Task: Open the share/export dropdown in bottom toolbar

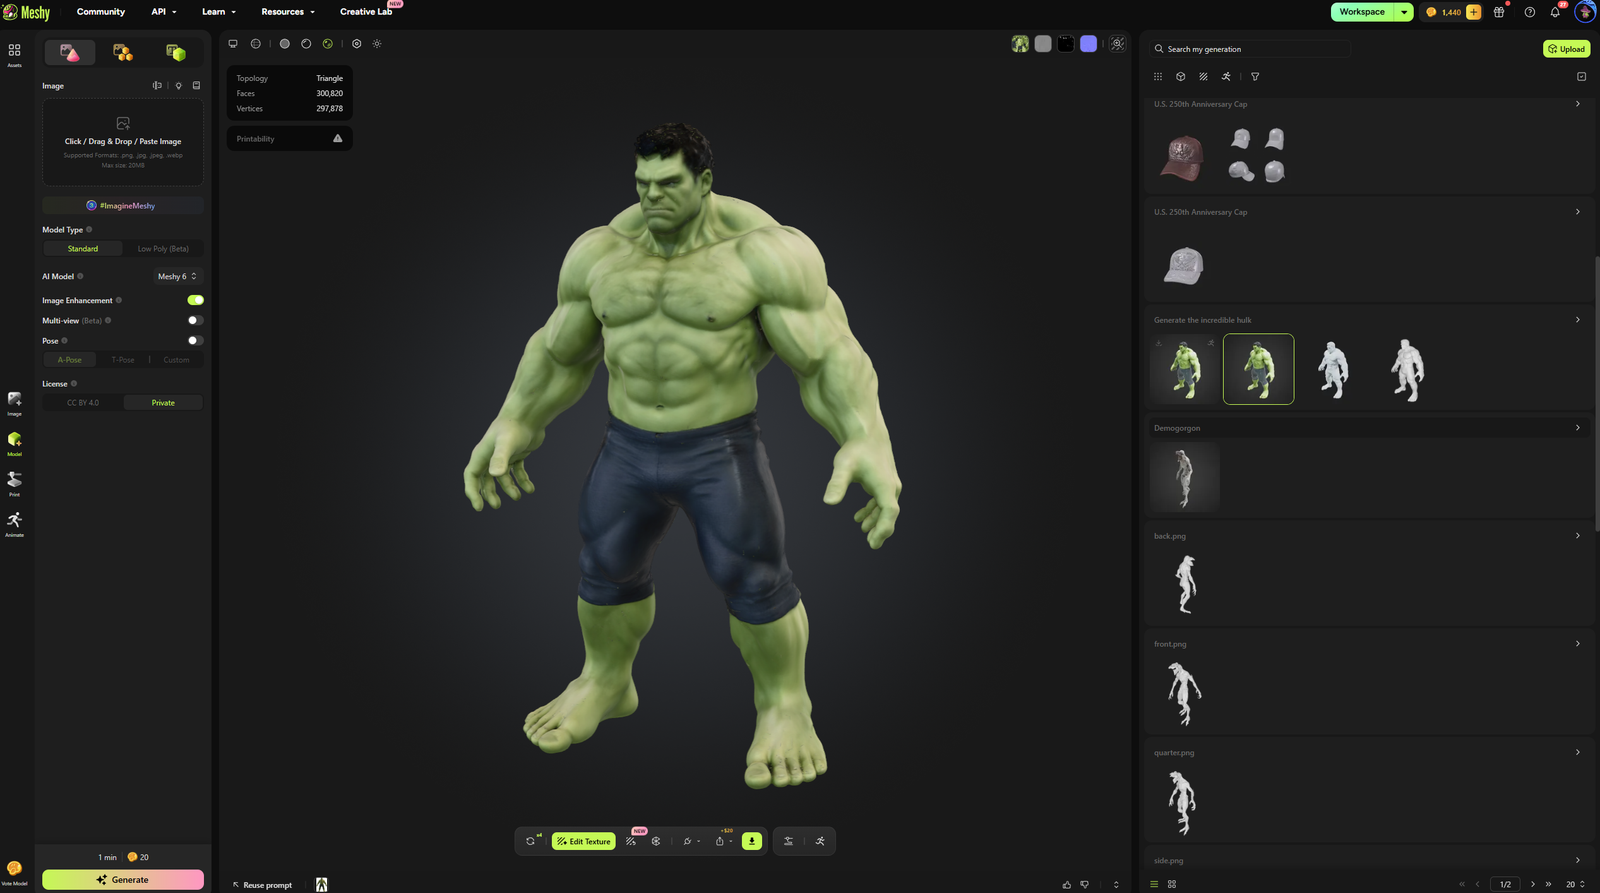Action: (x=723, y=841)
